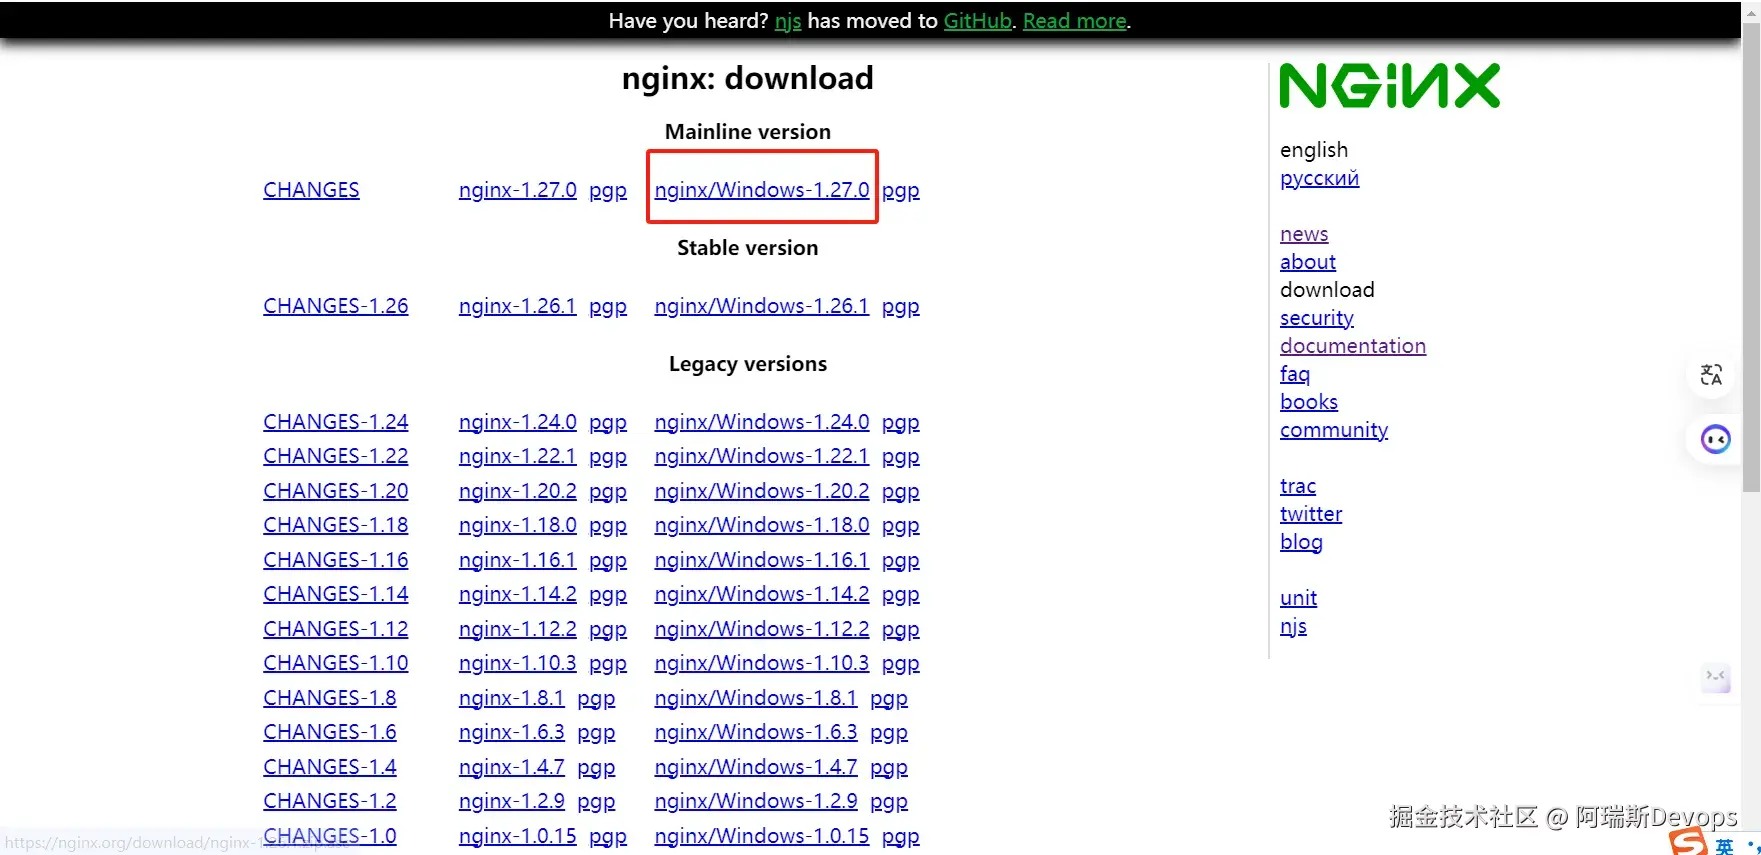Open CHANGES-1.18 link
The image size is (1761, 855).
click(336, 525)
